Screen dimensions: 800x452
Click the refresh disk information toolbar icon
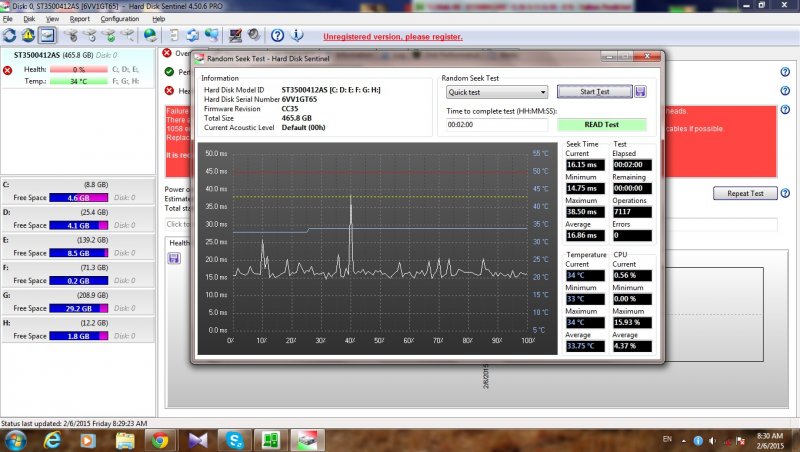[9, 35]
